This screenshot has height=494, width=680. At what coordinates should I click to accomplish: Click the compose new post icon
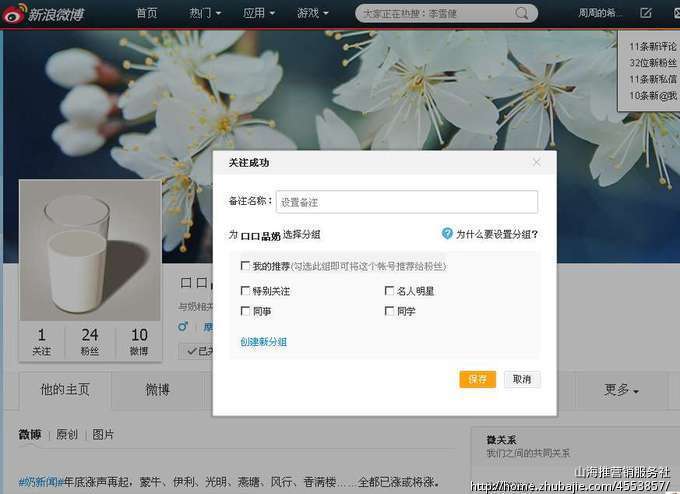[x=646, y=13]
